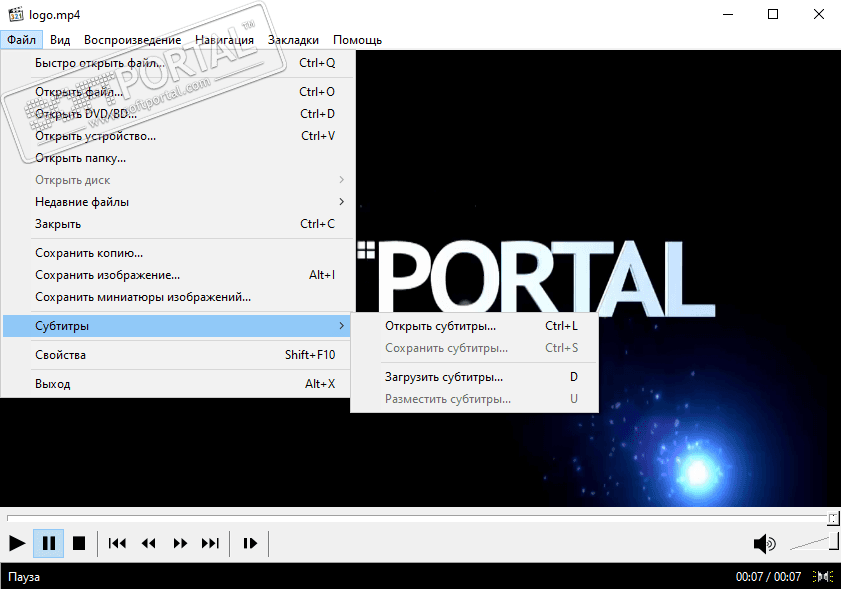Select Разместить субтитры... in submenu
The height and width of the screenshot is (590, 841).
point(474,399)
